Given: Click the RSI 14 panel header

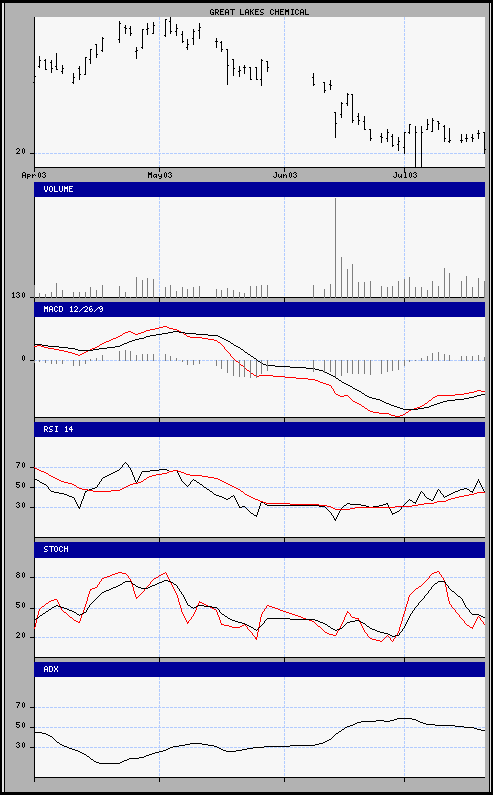Looking at the screenshot, I should (260, 429).
